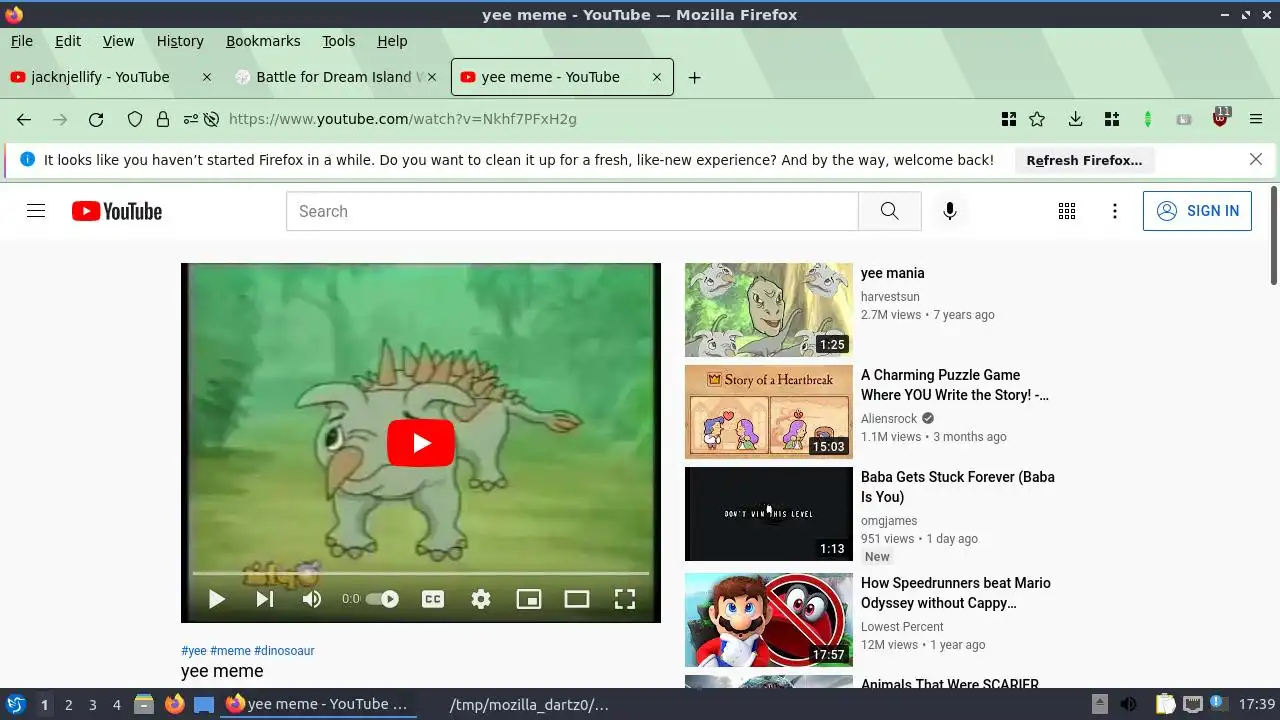
Task: Open the site permissions icon in the URL bar
Action: point(190,119)
